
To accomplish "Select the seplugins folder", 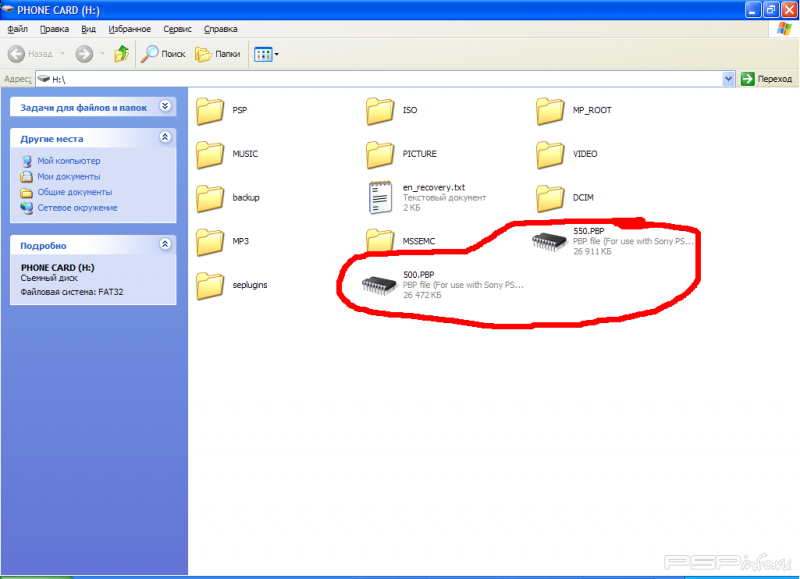I will (x=210, y=285).
